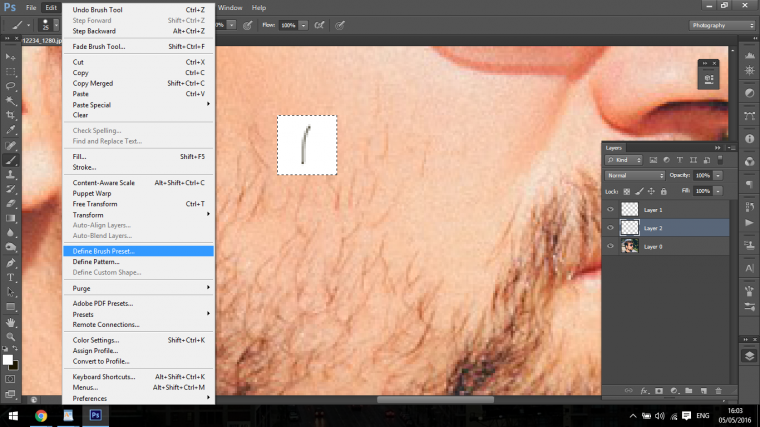Select the Rectangular Marquee tool
The width and height of the screenshot is (760, 427).
[x=10, y=72]
